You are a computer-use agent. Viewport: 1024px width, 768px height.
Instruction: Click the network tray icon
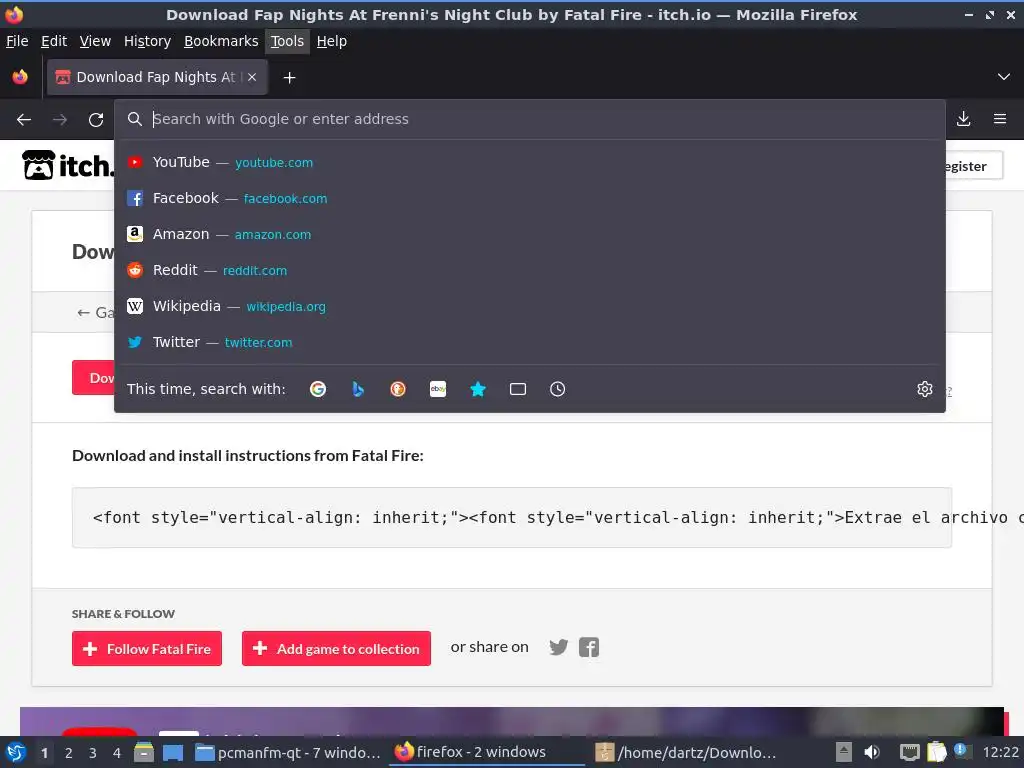[x=909, y=752]
